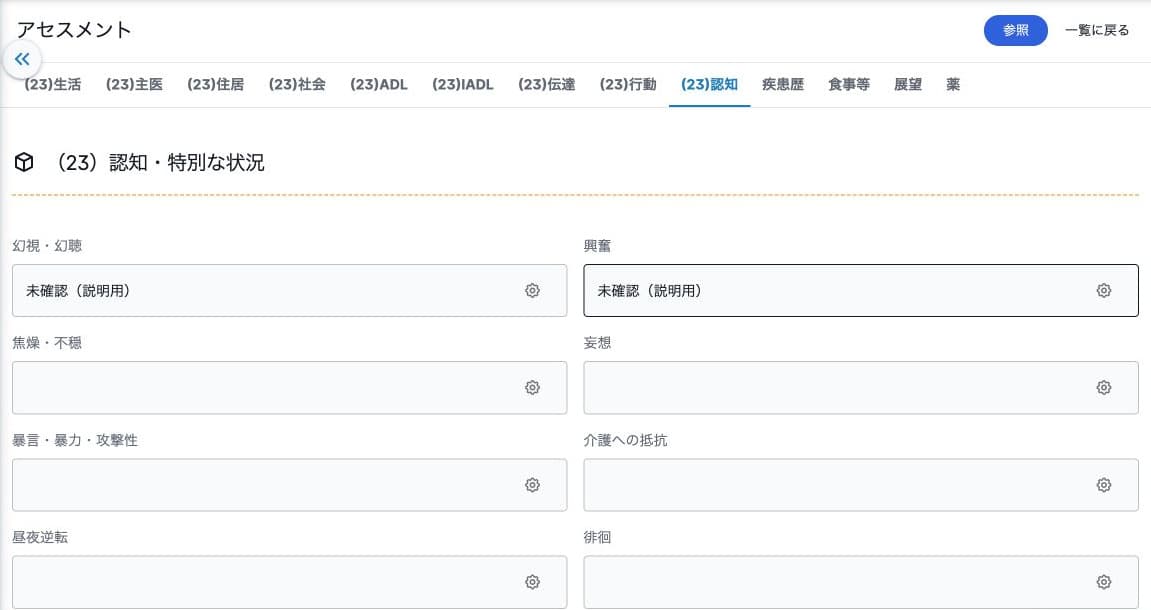This screenshot has width=1151, height=610.
Task: Click gear icon in 幻視・幻聴 field
Action: (532, 291)
